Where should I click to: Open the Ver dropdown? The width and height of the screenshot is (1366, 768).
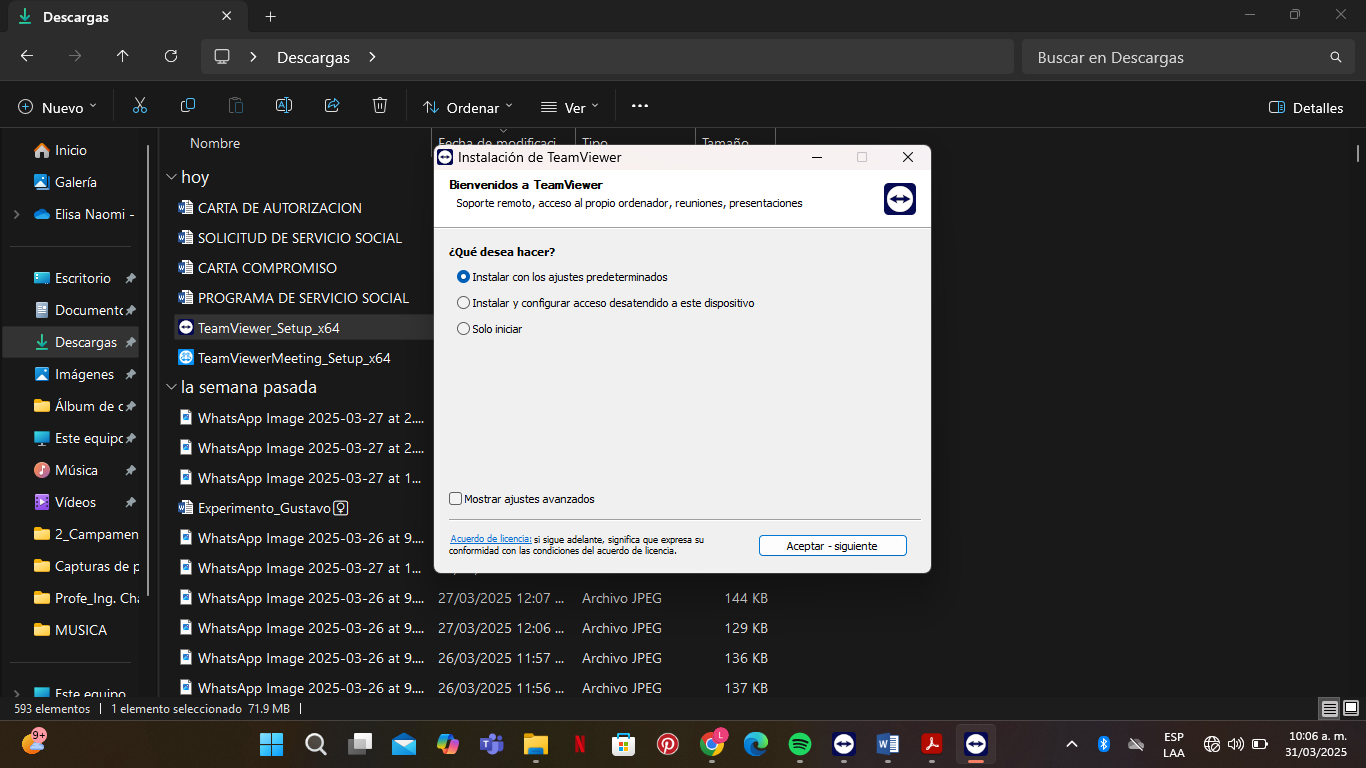click(569, 107)
